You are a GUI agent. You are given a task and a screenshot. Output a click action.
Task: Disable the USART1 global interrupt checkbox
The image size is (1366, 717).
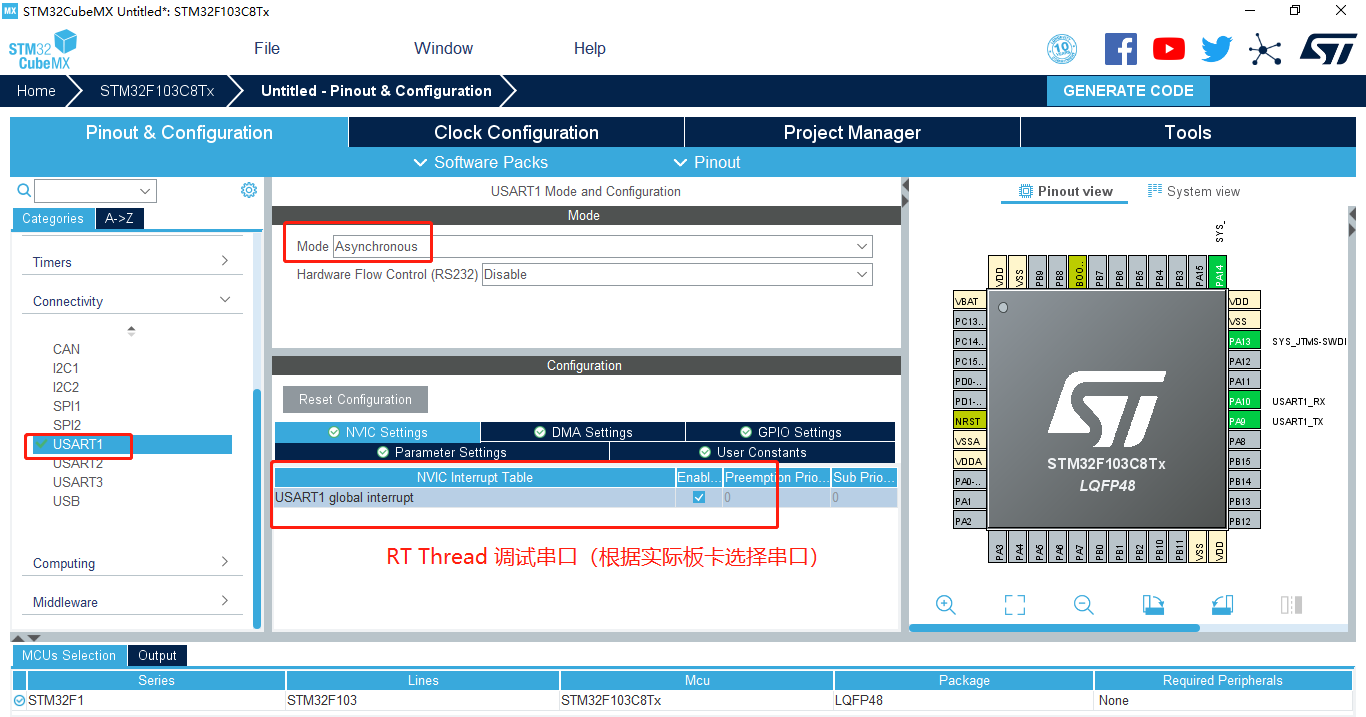tap(699, 497)
